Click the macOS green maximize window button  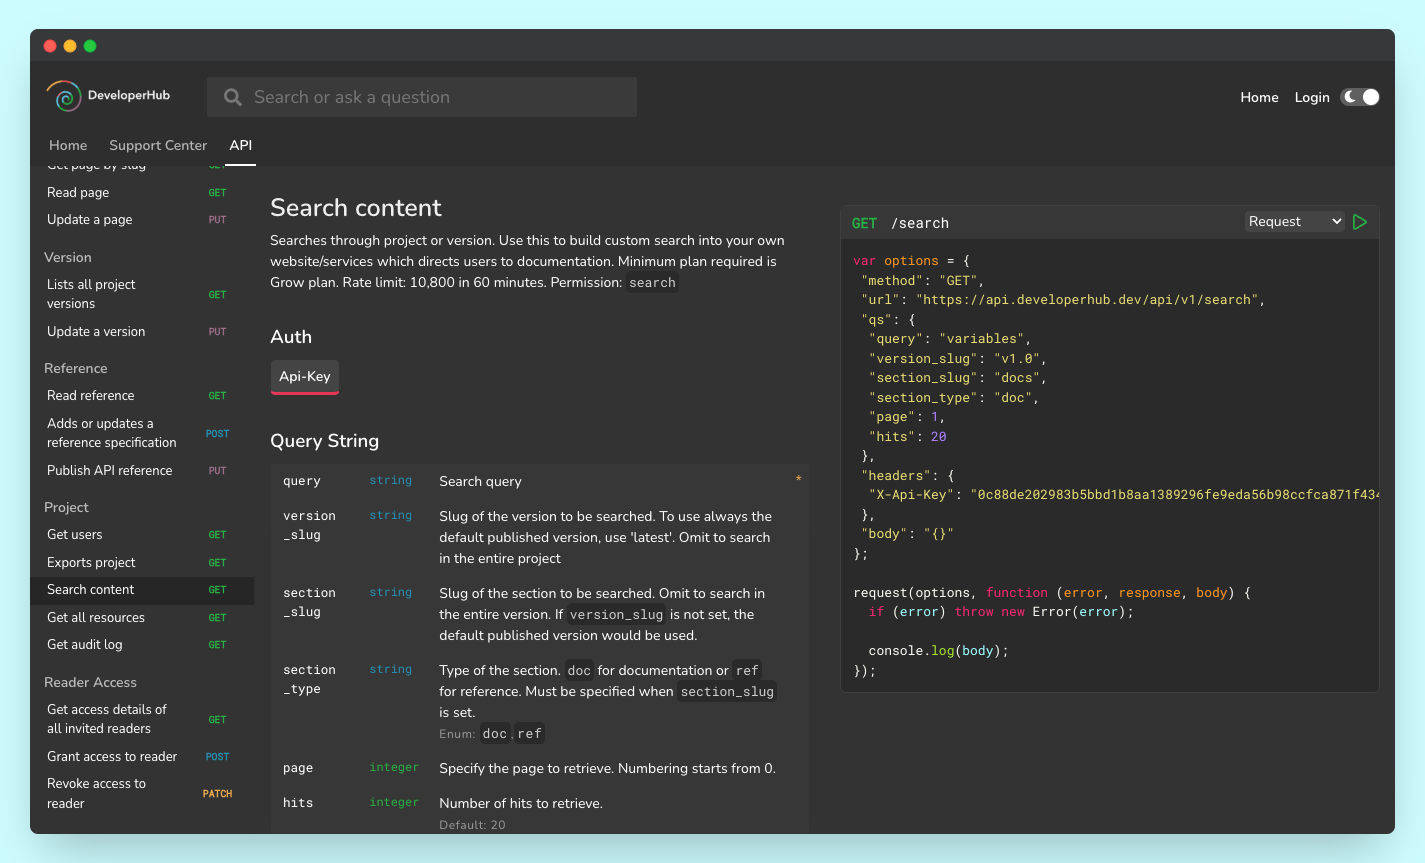coord(90,46)
